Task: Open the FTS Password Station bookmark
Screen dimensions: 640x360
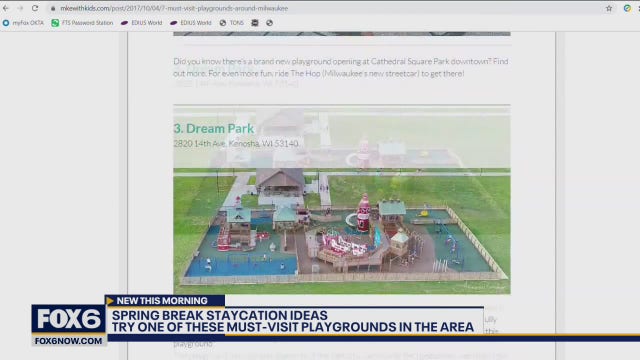Action: (x=82, y=23)
